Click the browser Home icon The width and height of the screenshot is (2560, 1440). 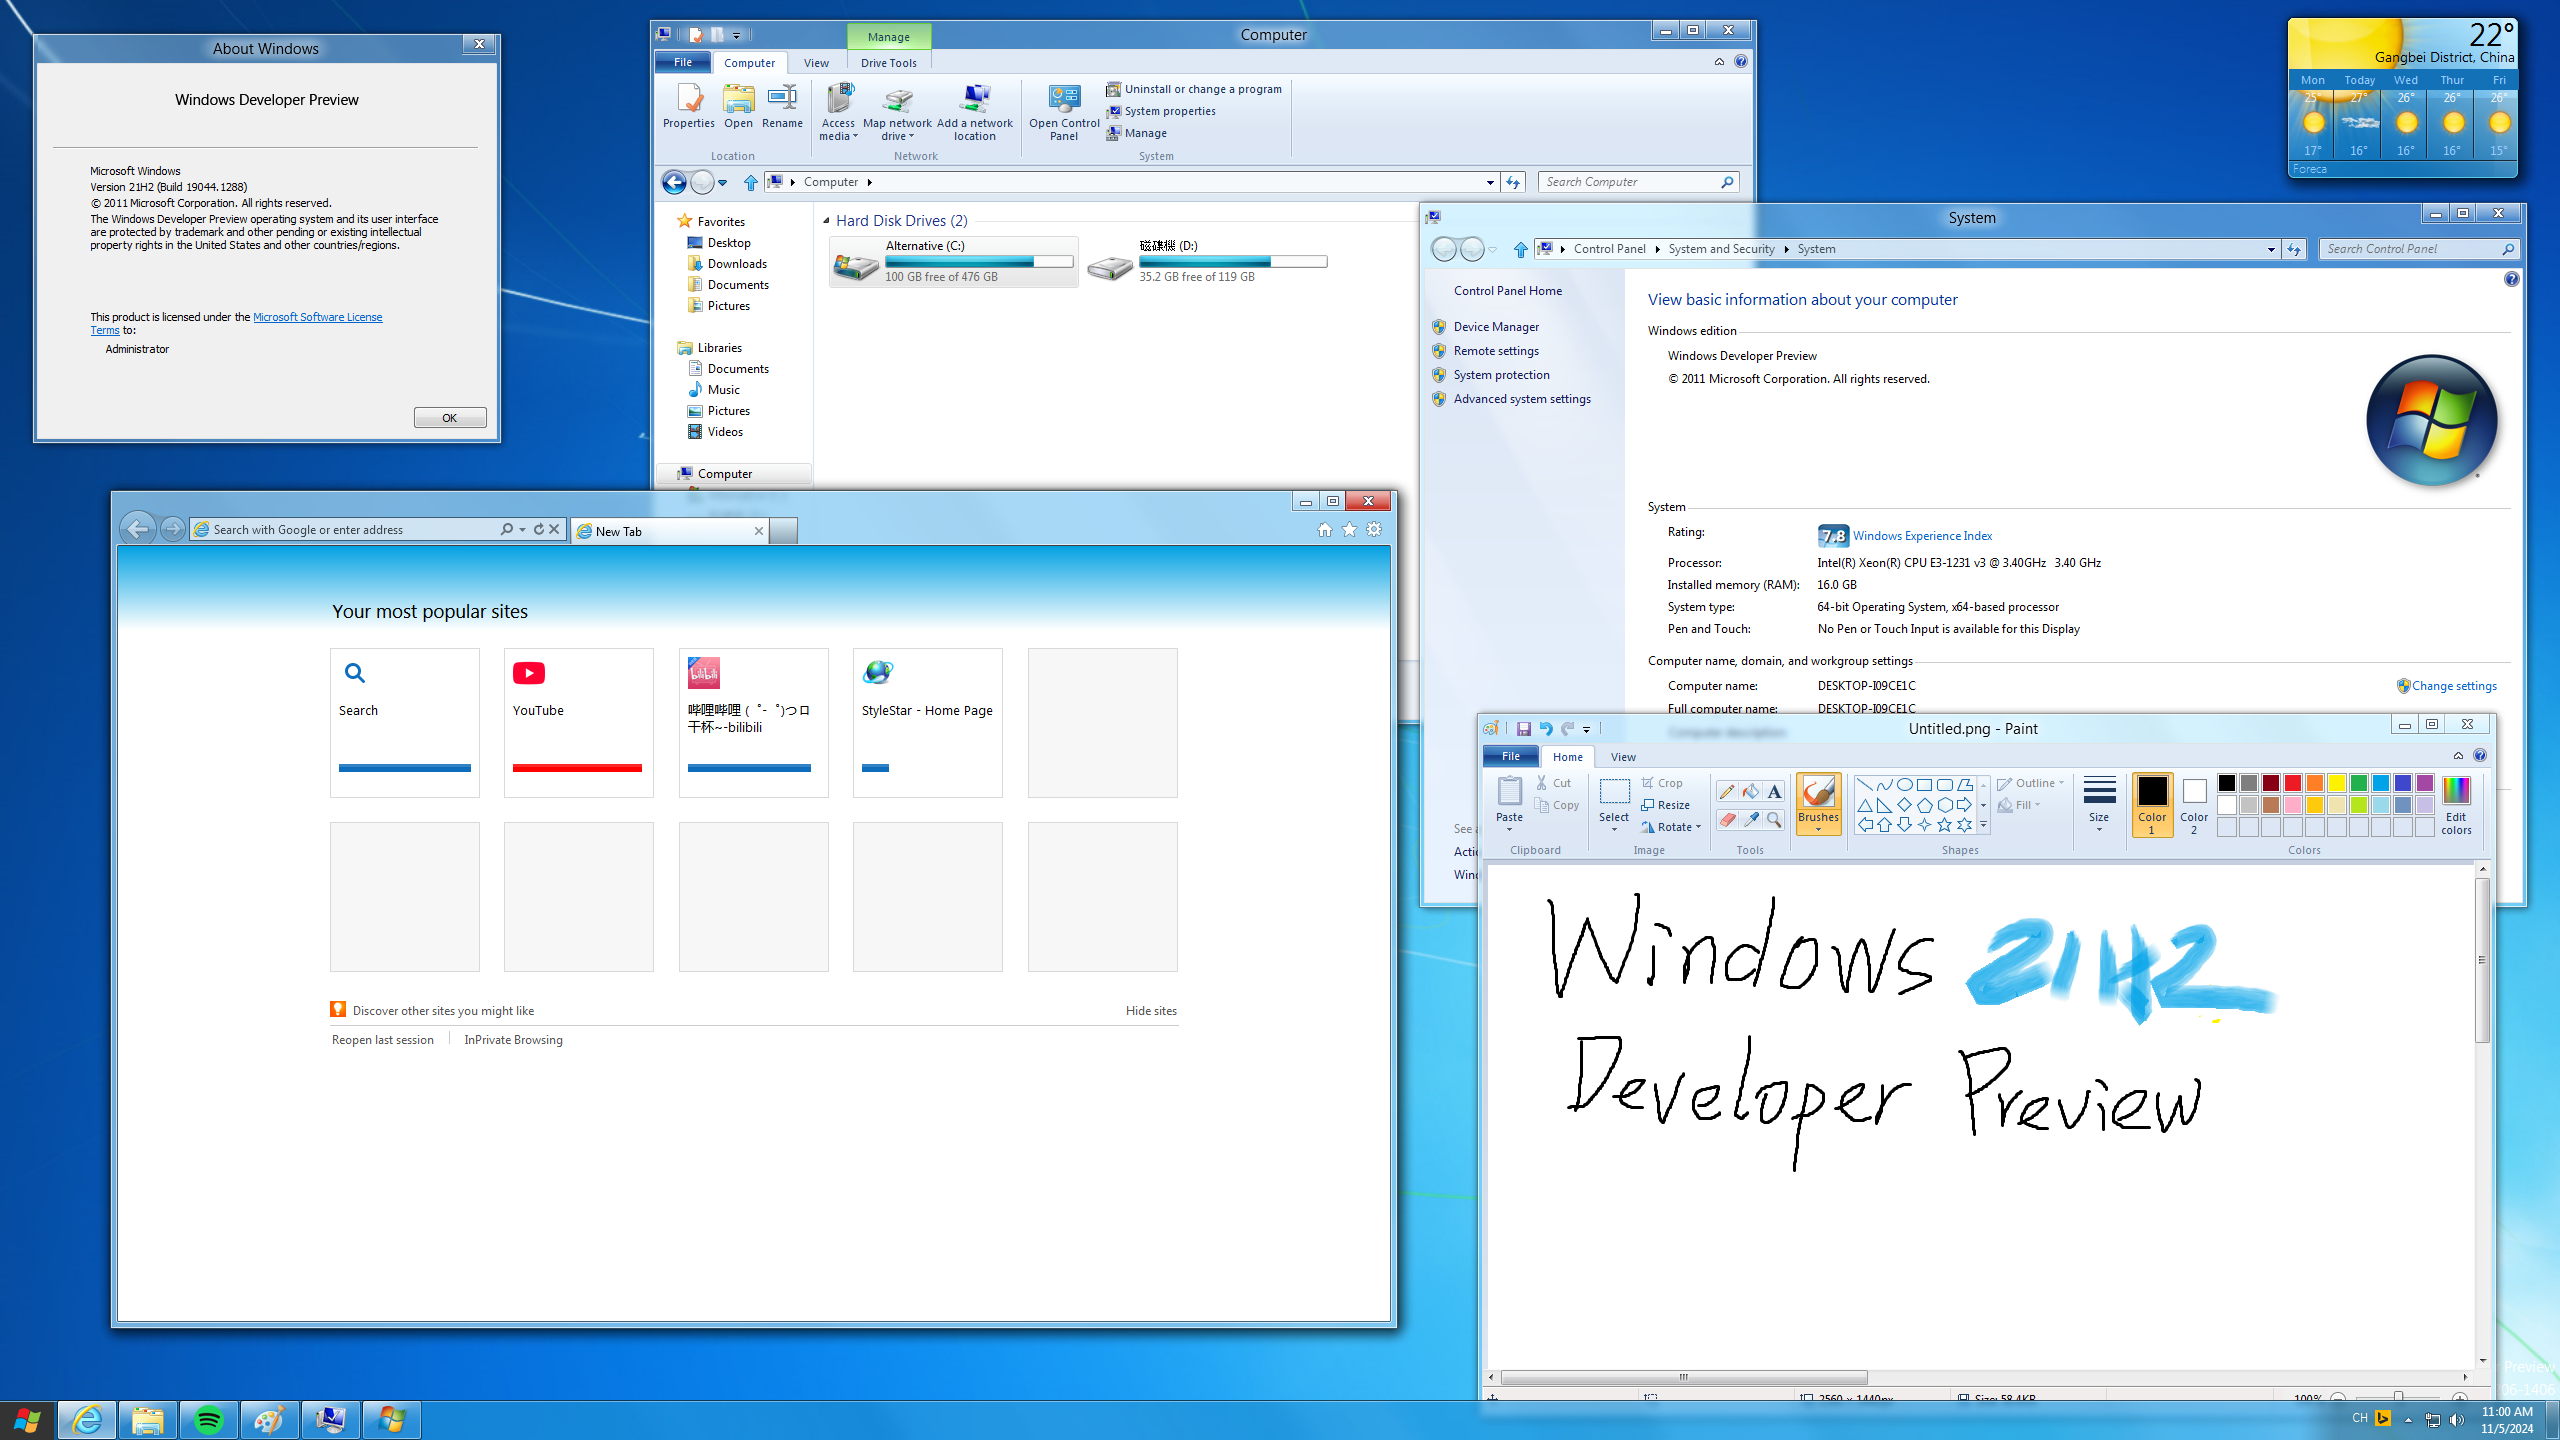click(x=1325, y=530)
